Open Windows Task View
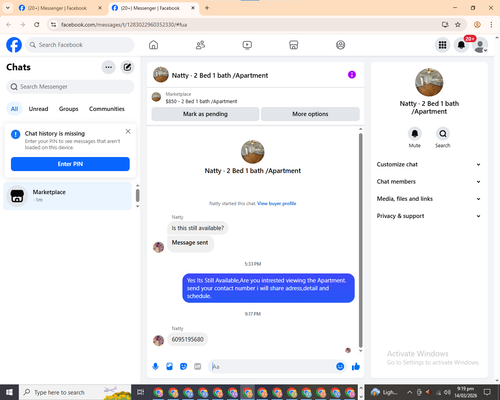 141,392
